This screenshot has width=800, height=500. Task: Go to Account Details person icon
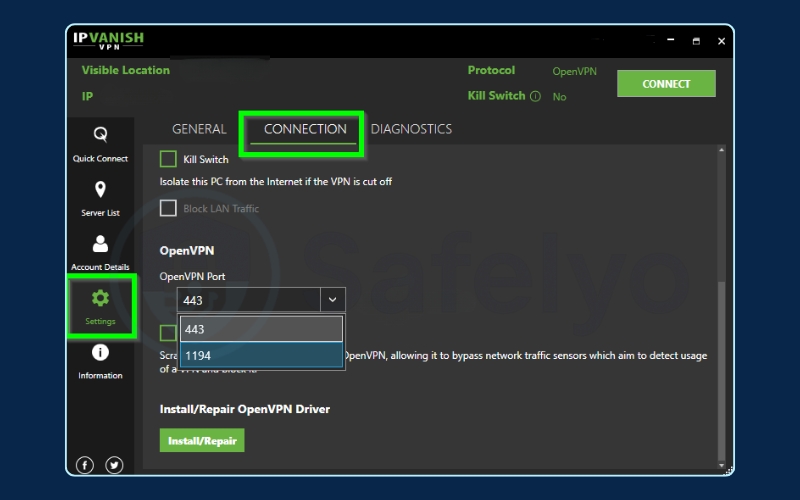tap(100, 244)
